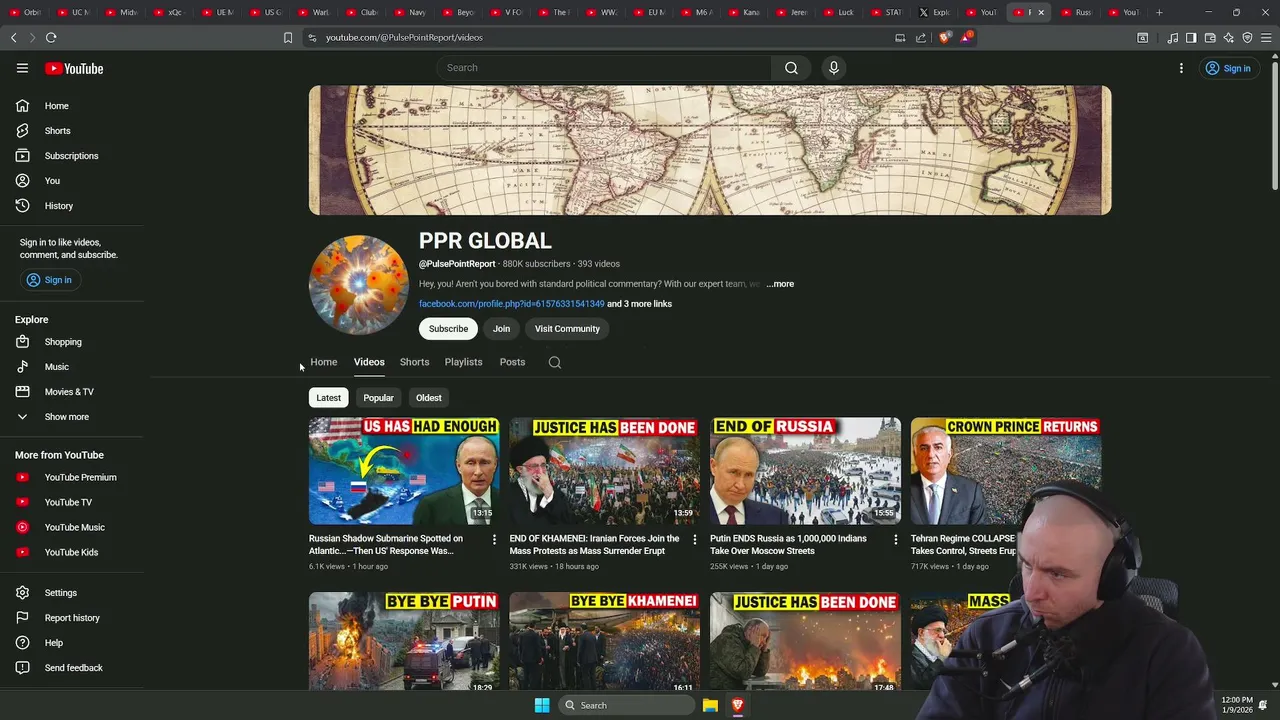This screenshot has height=720, width=1280.
Task: Open browser main hamburger menu
Action: click(x=1266, y=38)
